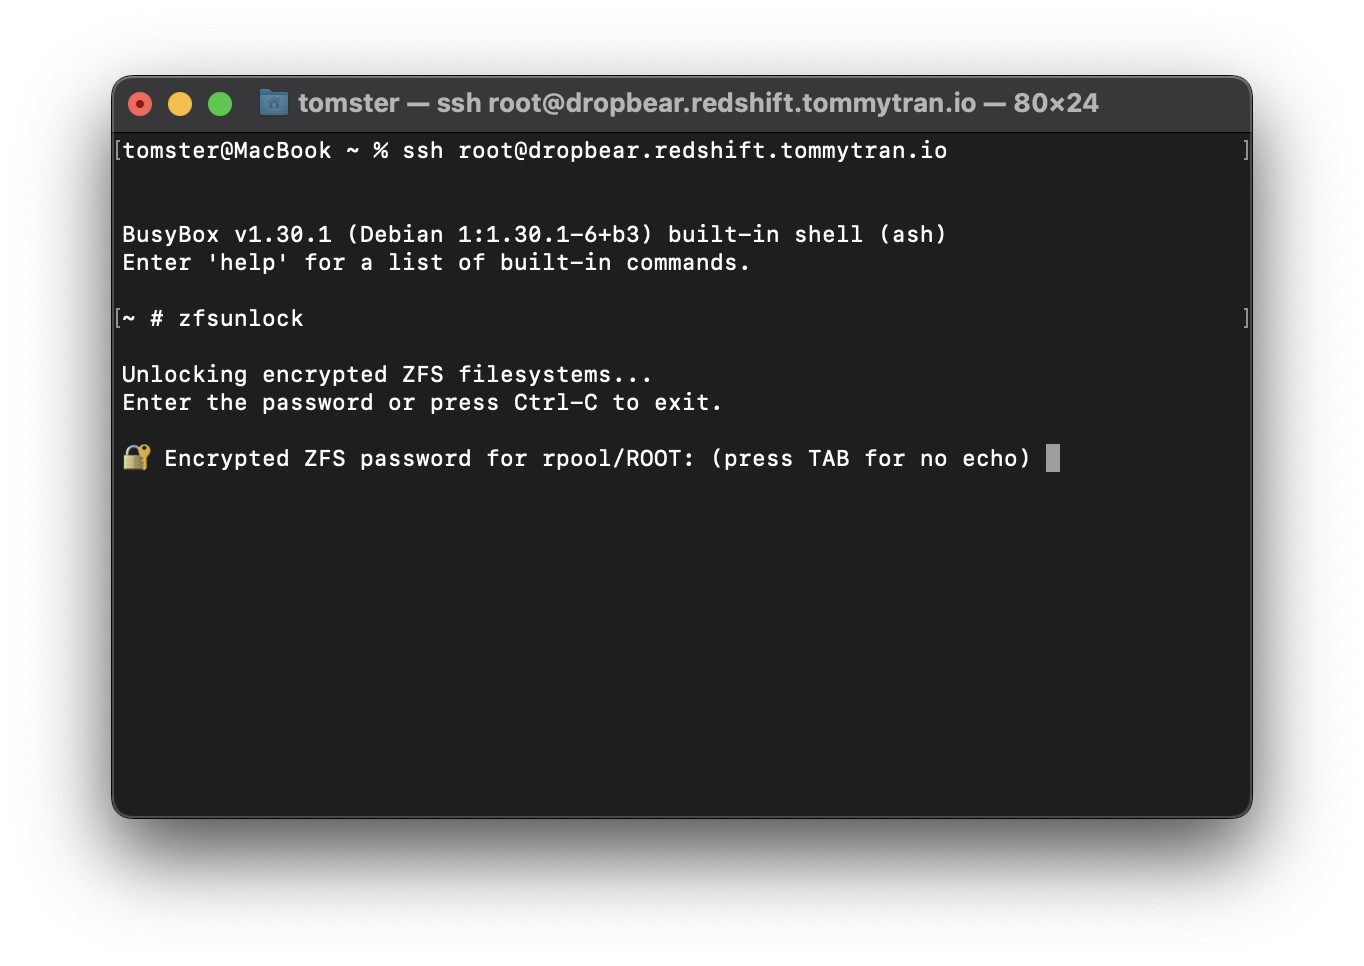Click the red close traffic light
The width and height of the screenshot is (1364, 966).
139,103
